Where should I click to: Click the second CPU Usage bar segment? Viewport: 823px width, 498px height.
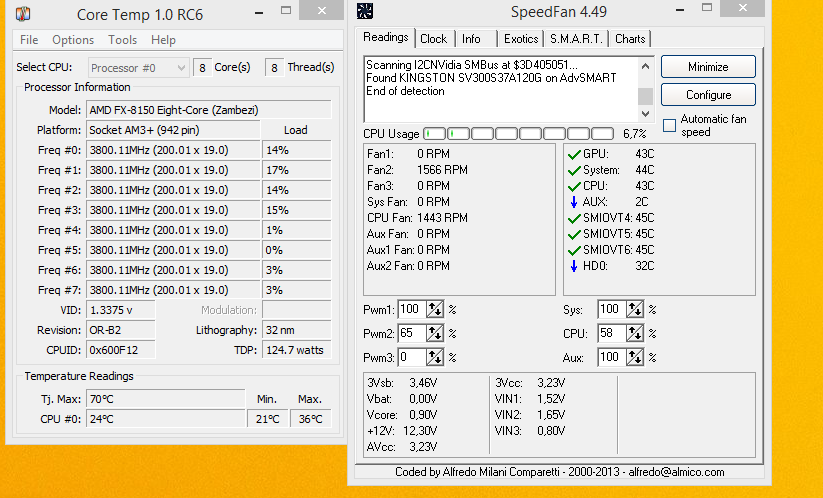pos(459,134)
